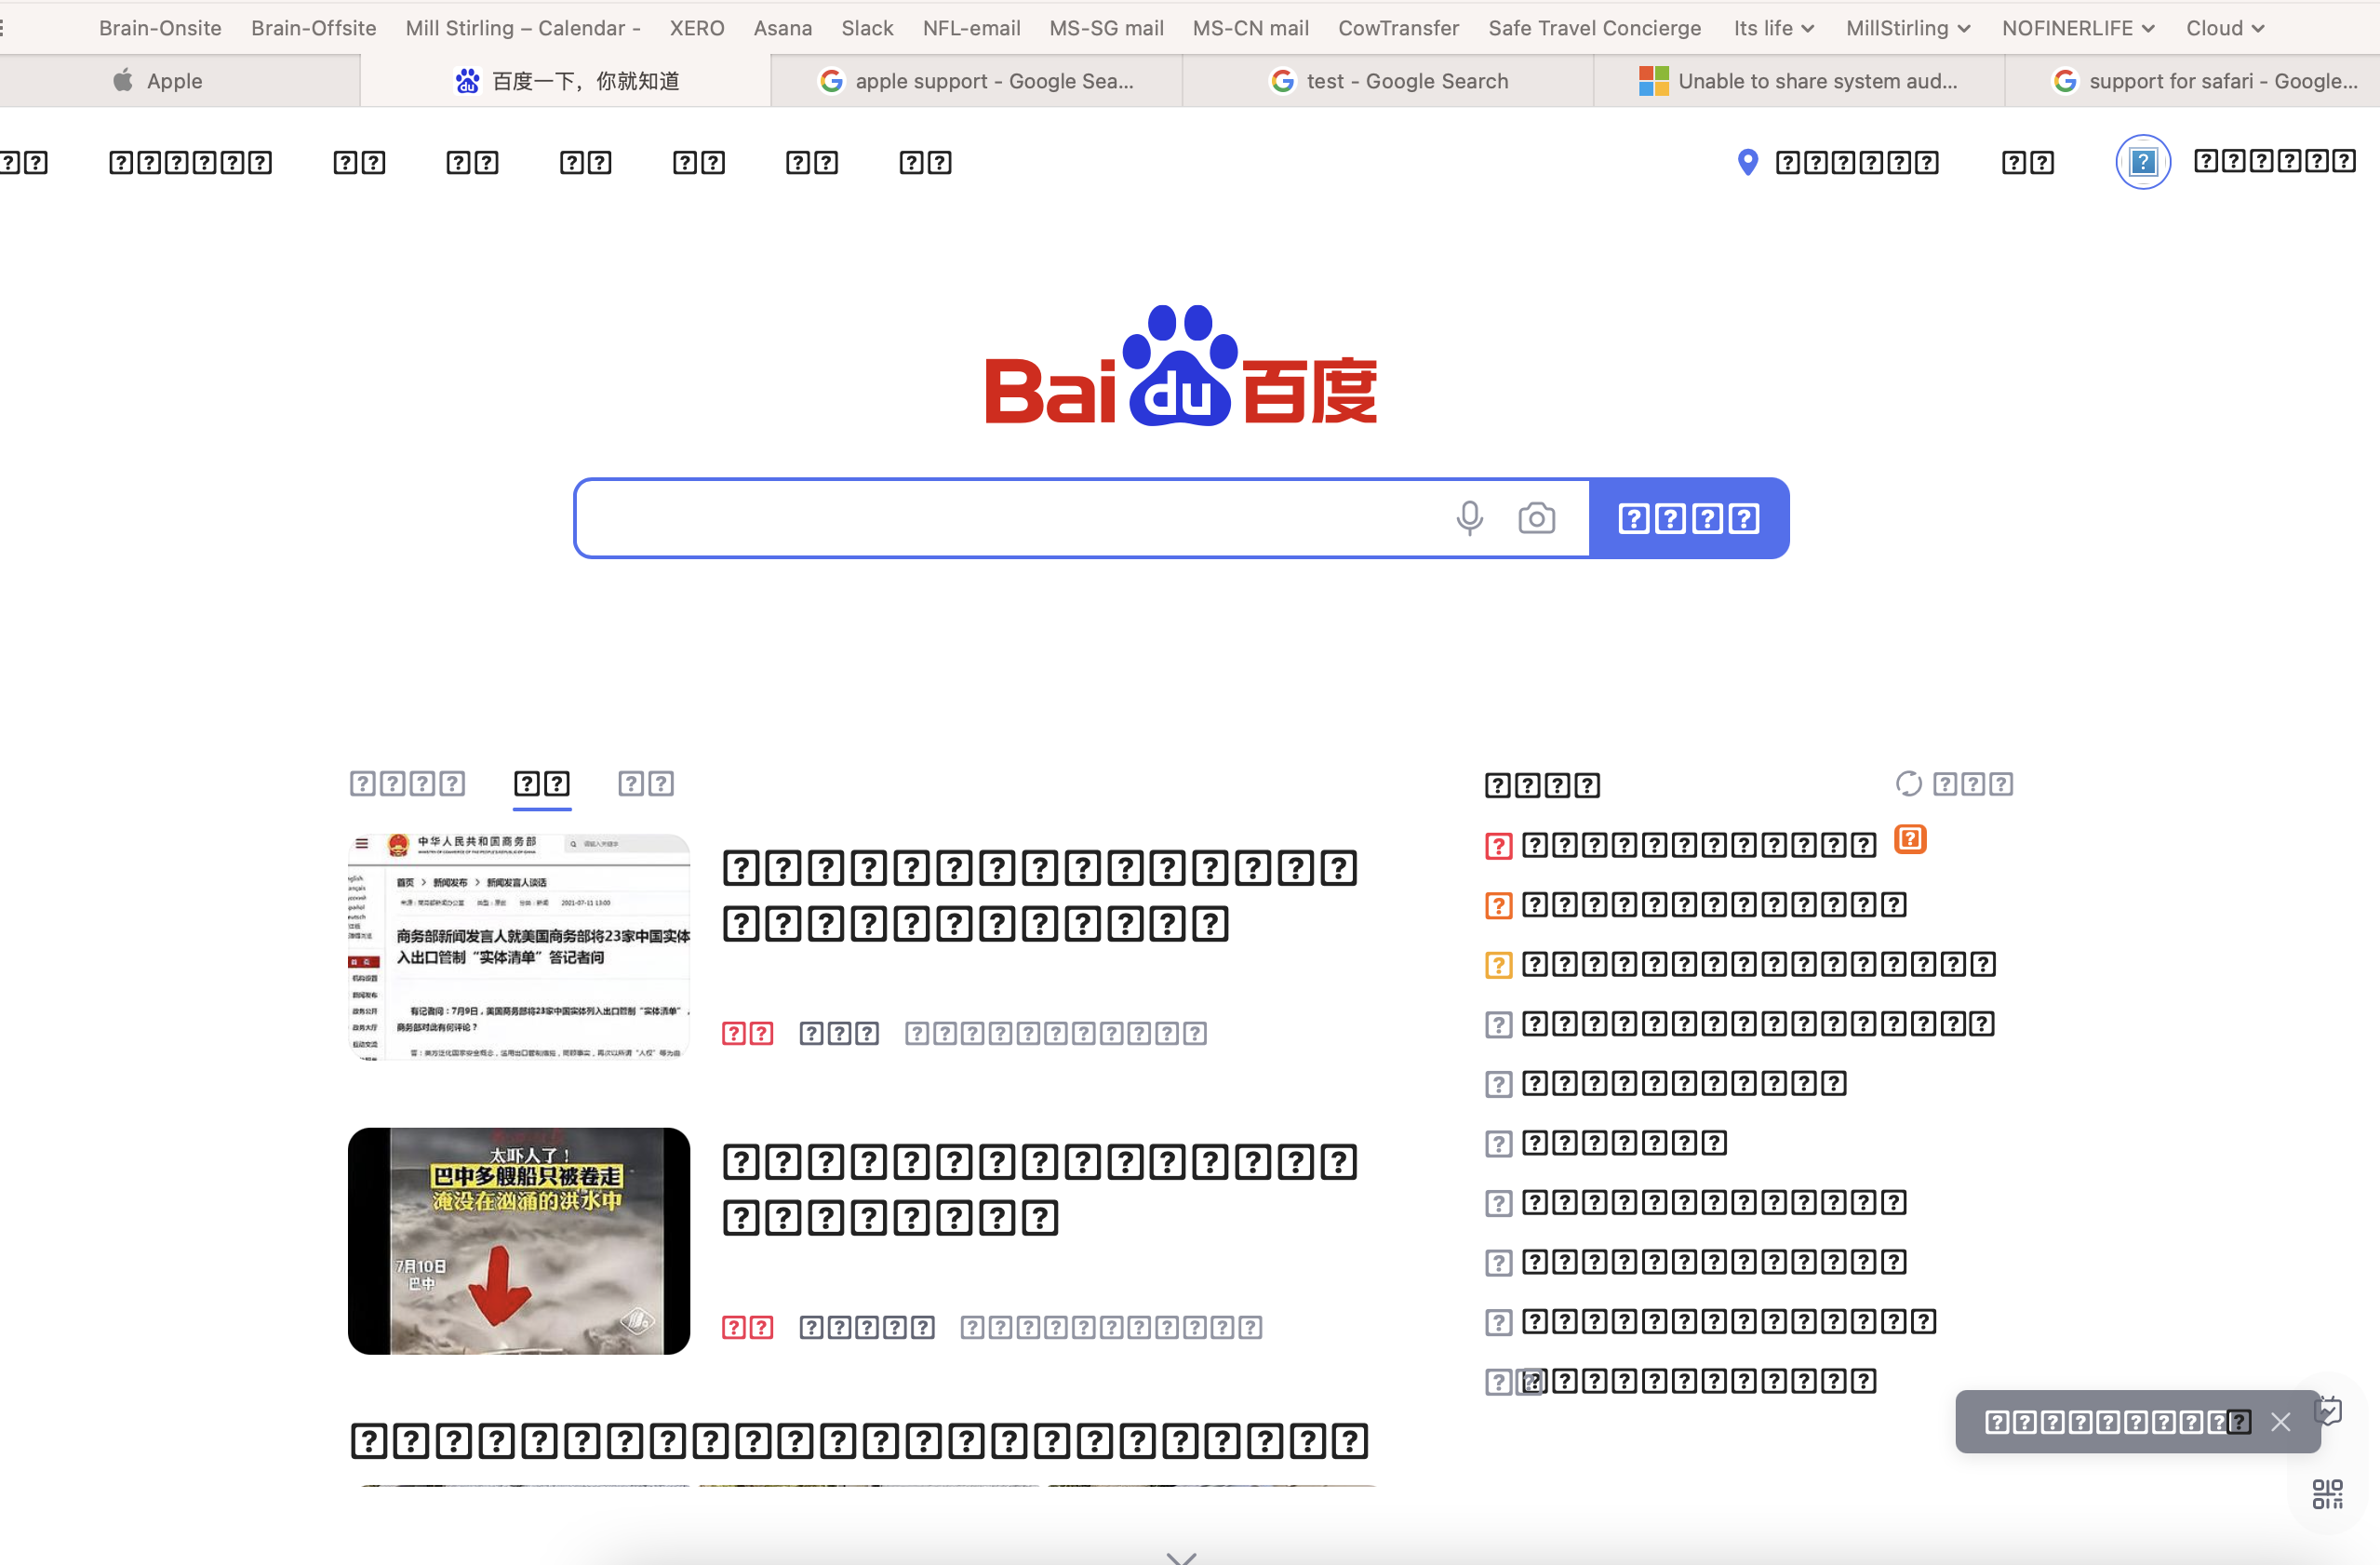Screen dimensions: 2380x1565
Task: Switch to Unable to share system audio tab
Action: [1799, 81]
